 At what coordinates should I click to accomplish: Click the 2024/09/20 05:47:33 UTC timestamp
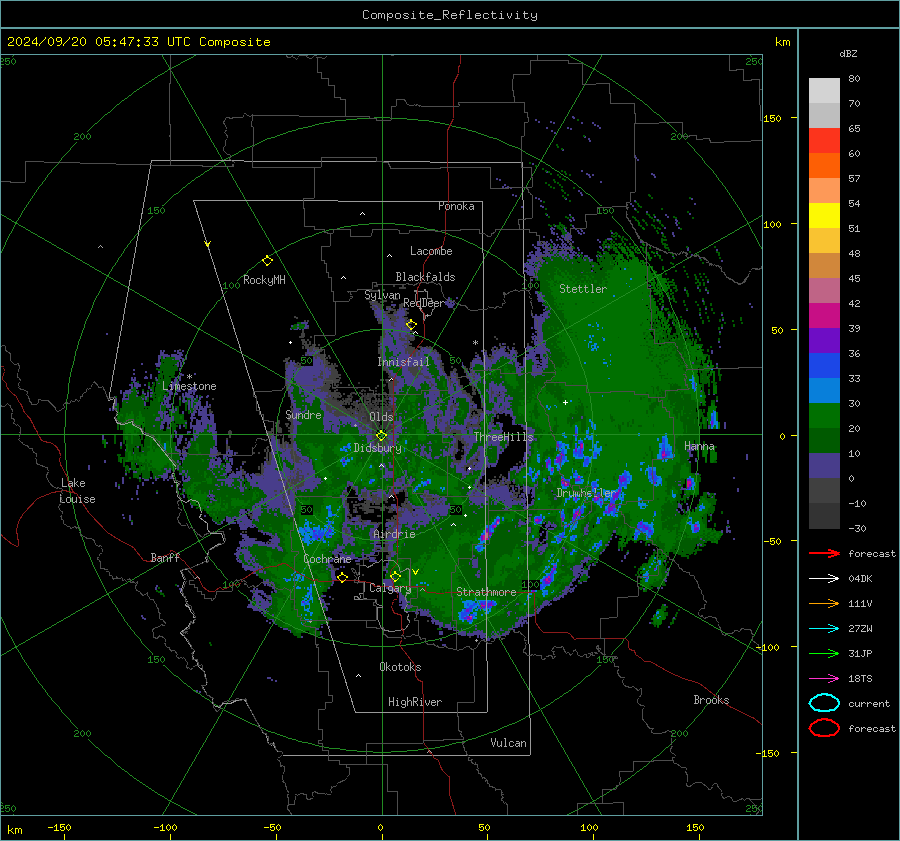[99, 42]
